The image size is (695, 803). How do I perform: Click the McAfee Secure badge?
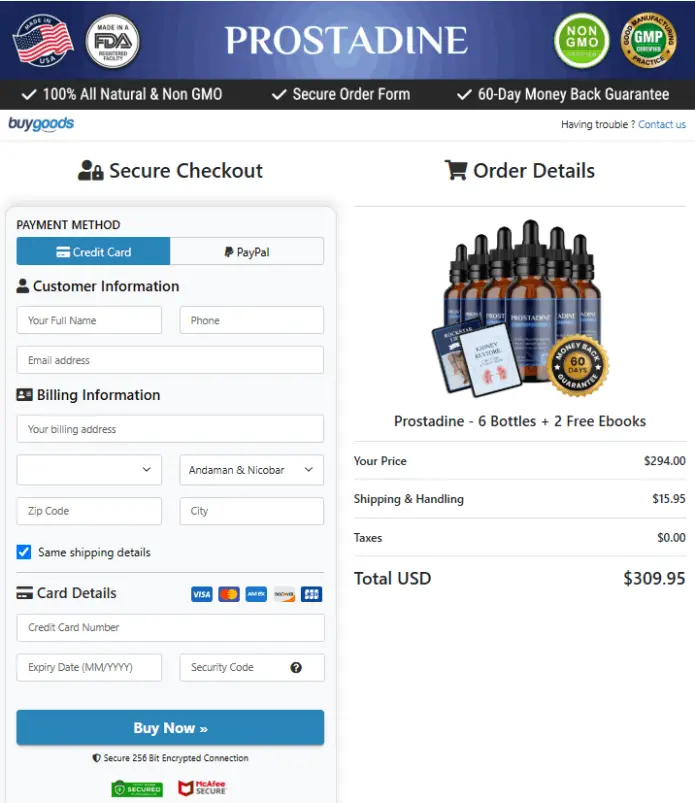click(202, 788)
